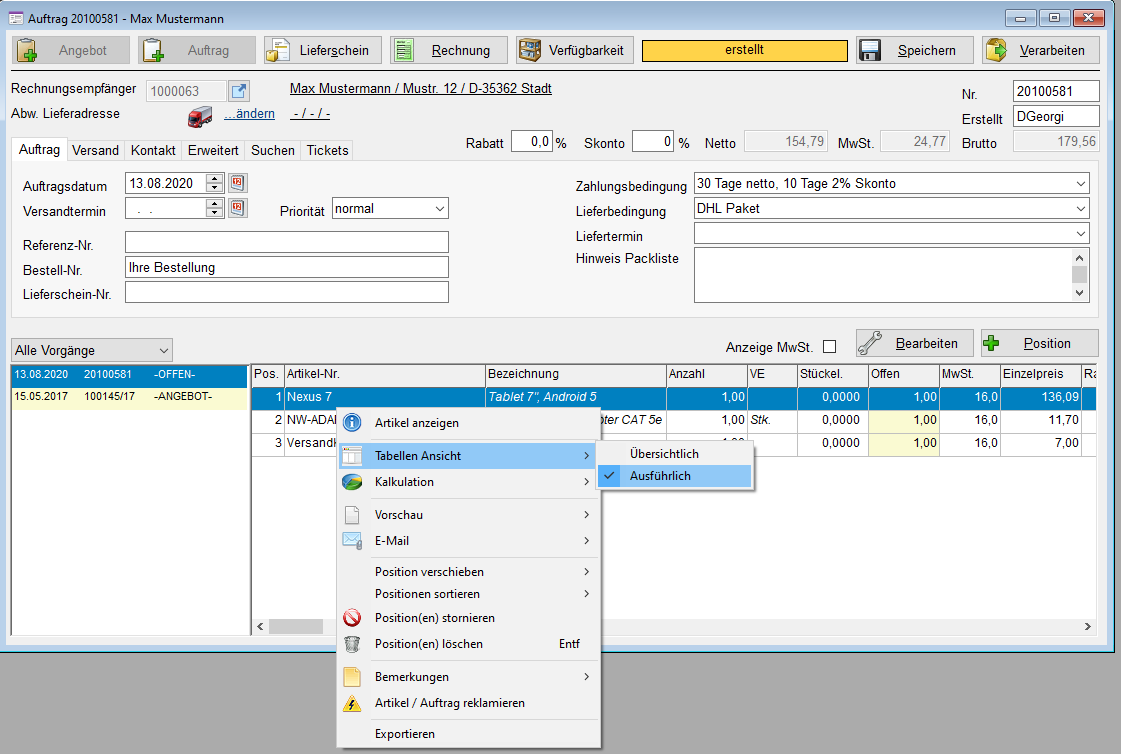This screenshot has width=1121, height=754.
Task: Switch to the Tickets tab
Action: tap(327, 150)
